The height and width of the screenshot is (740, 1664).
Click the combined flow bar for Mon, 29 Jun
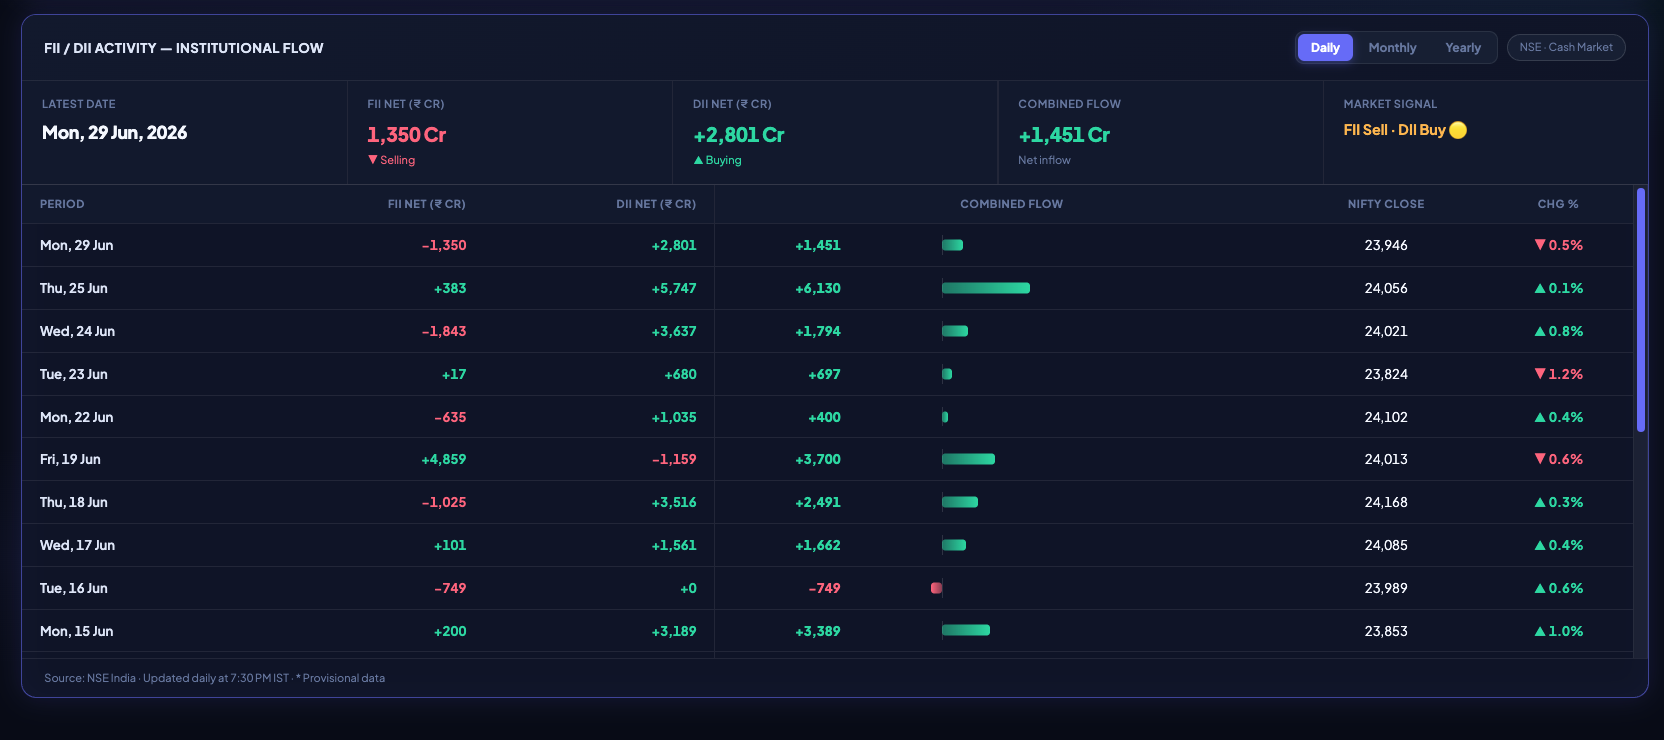[x=952, y=245]
